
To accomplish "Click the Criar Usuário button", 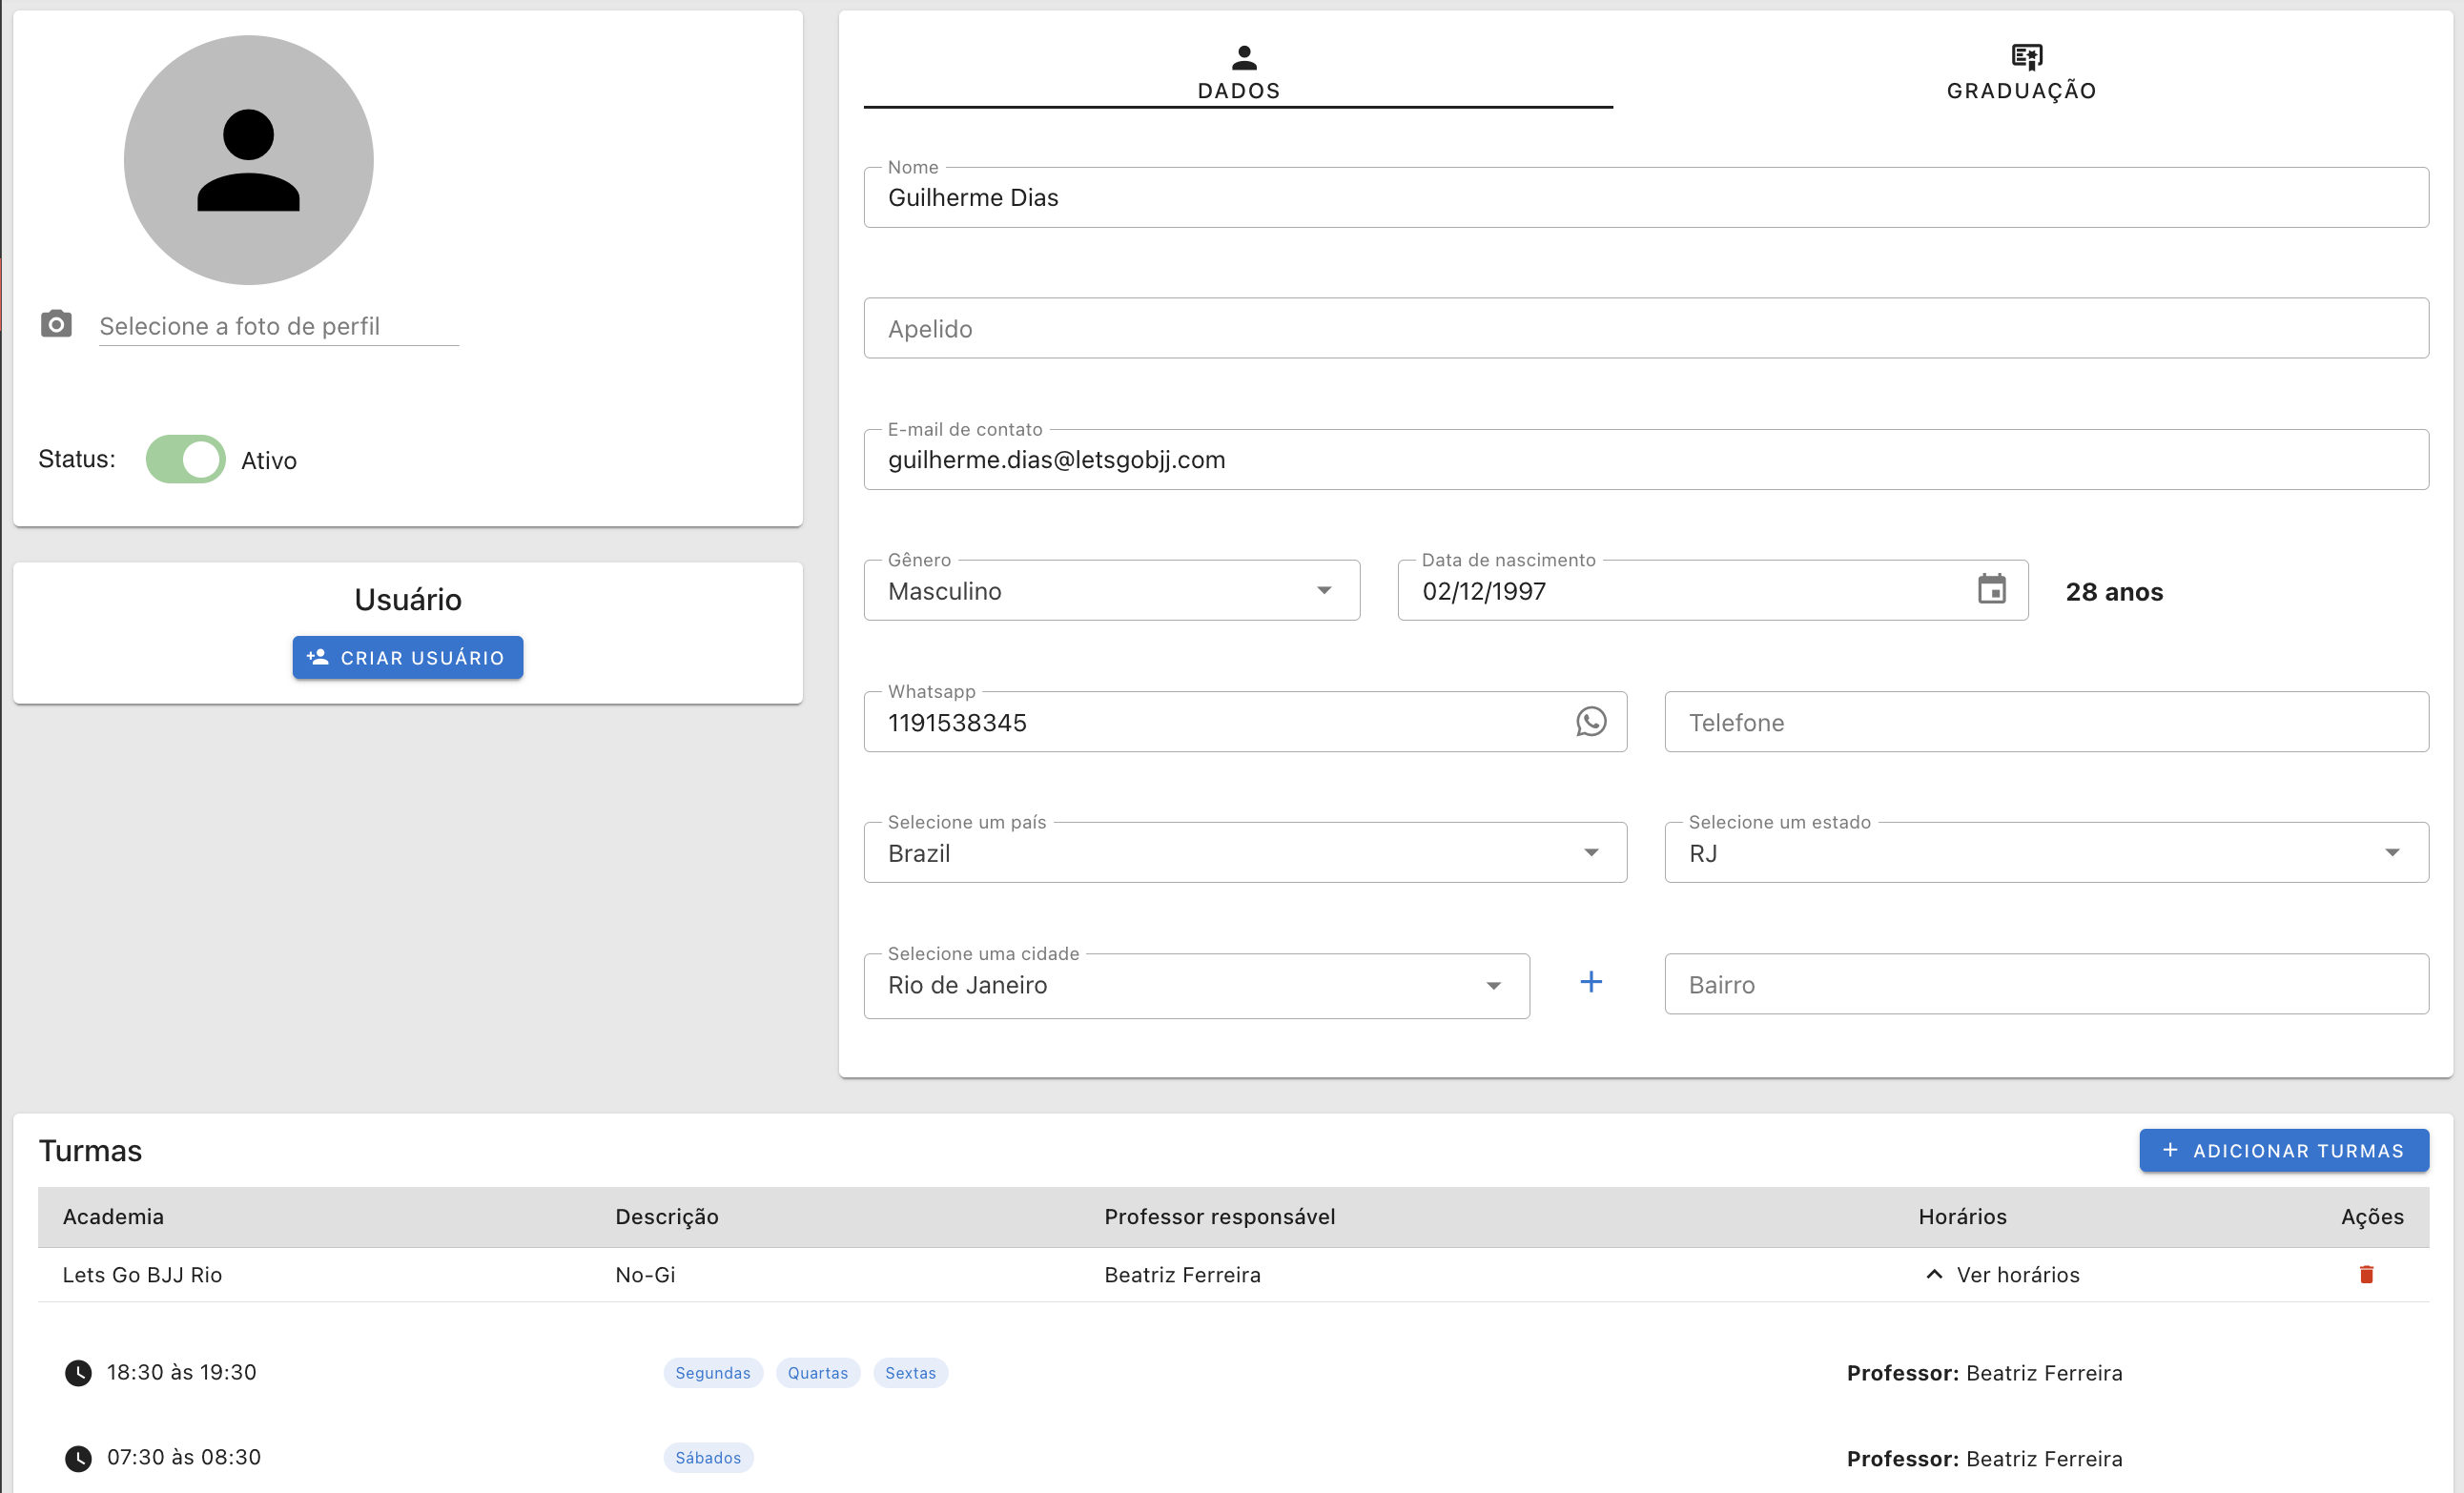I will (x=407, y=658).
